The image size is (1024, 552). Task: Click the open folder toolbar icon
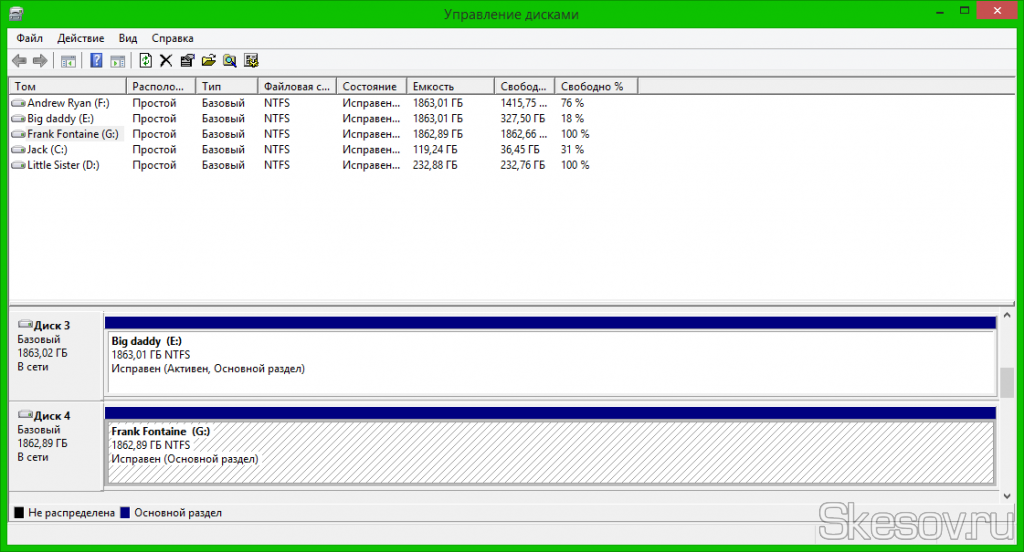click(208, 61)
